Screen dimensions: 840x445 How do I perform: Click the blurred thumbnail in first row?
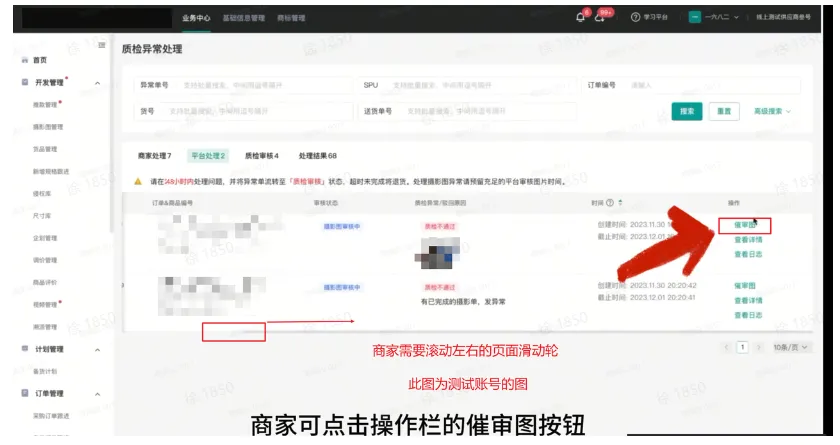click(438, 253)
